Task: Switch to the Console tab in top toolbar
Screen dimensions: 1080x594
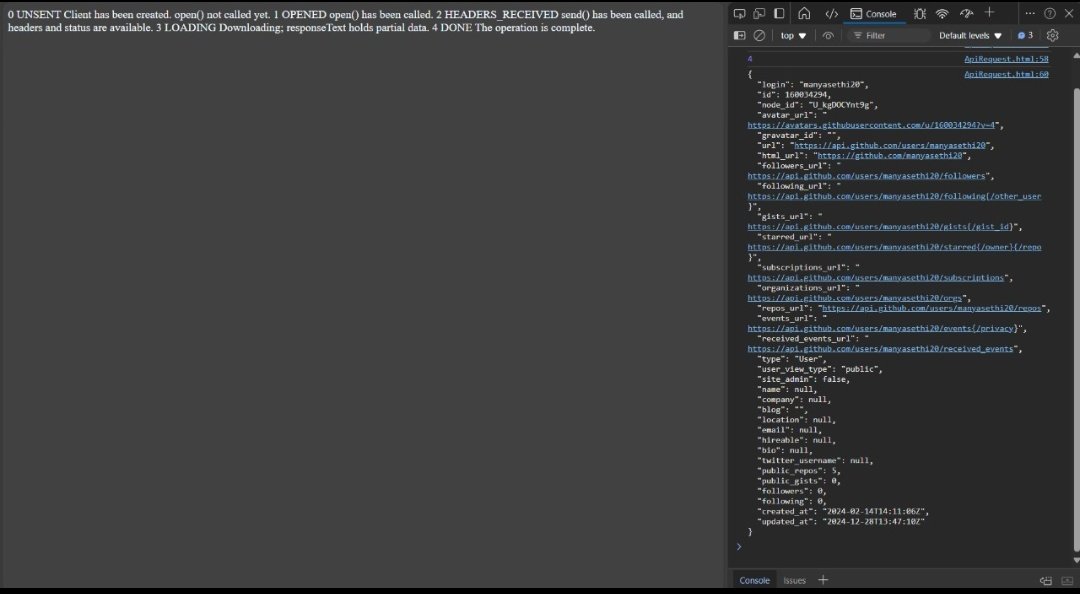Action: [873, 14]
